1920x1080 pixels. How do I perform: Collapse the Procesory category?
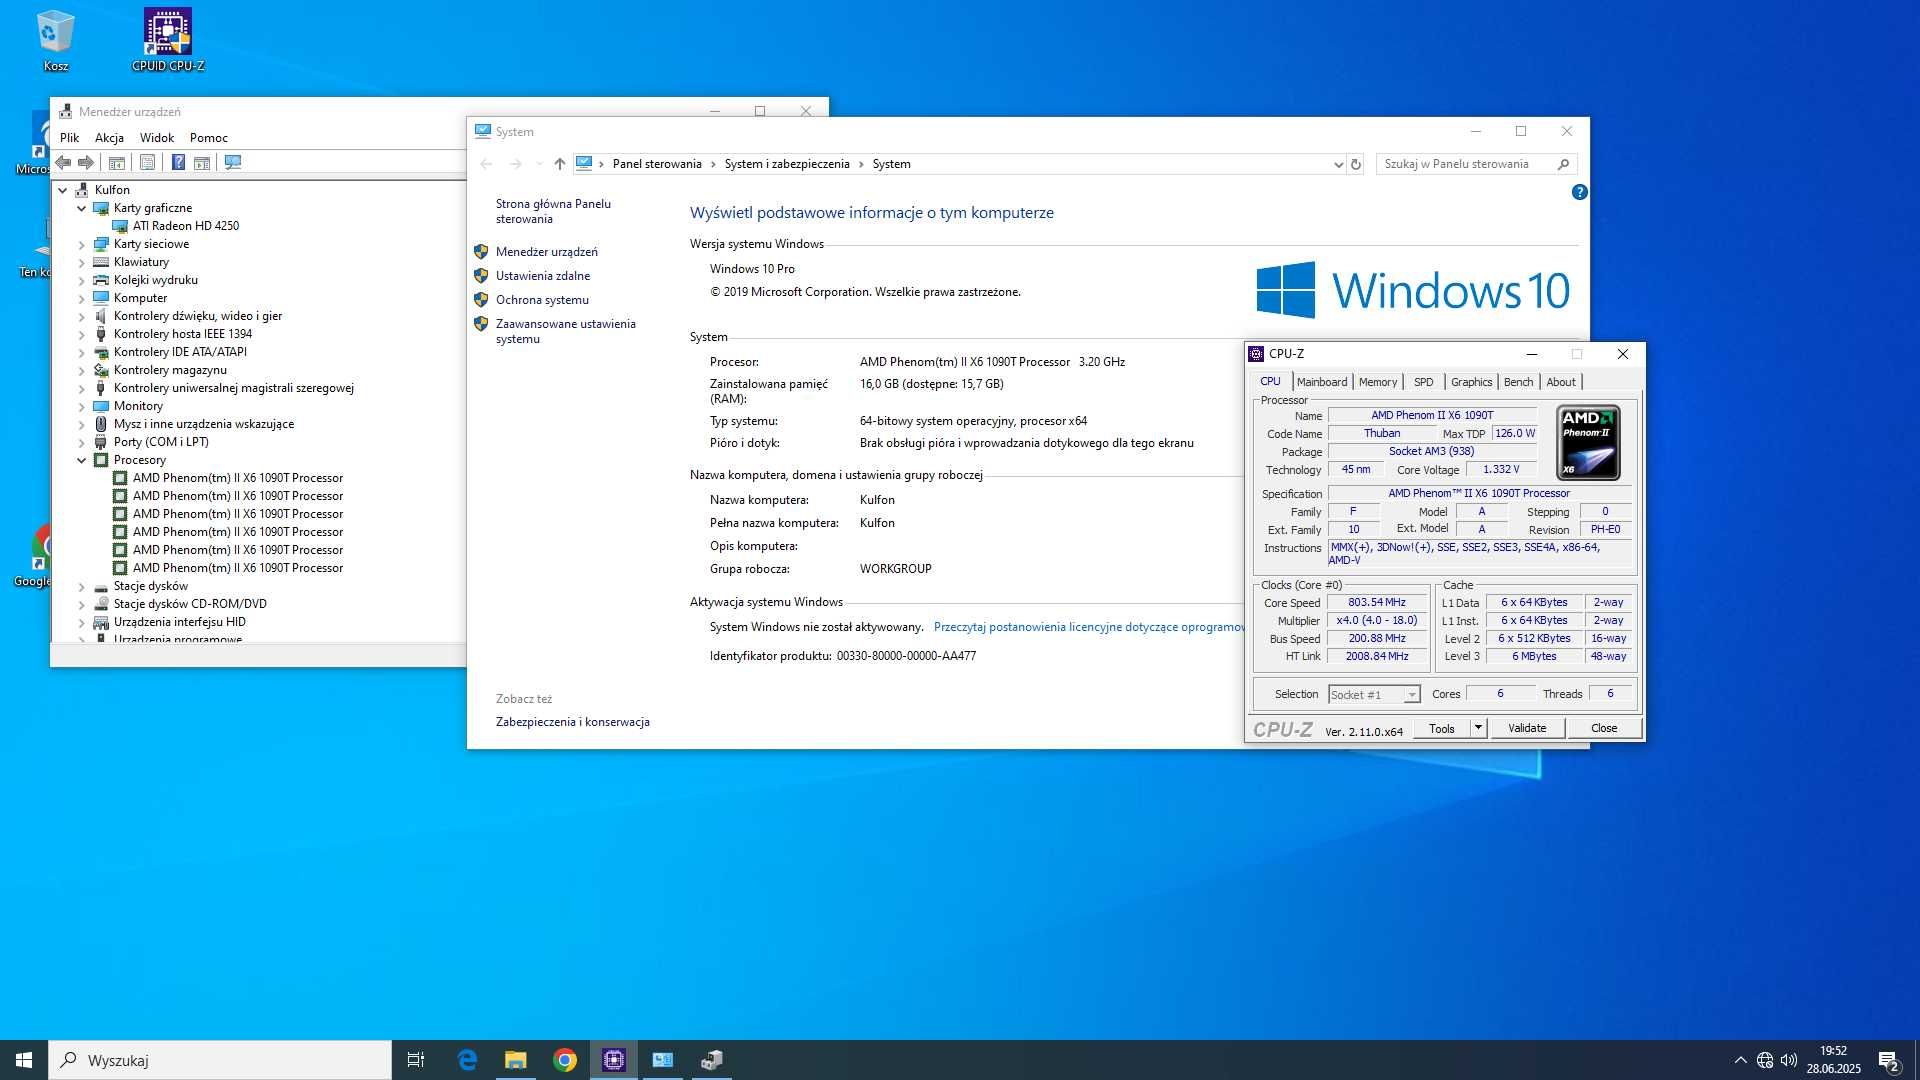pyautogui.click(x=82, y=460)
